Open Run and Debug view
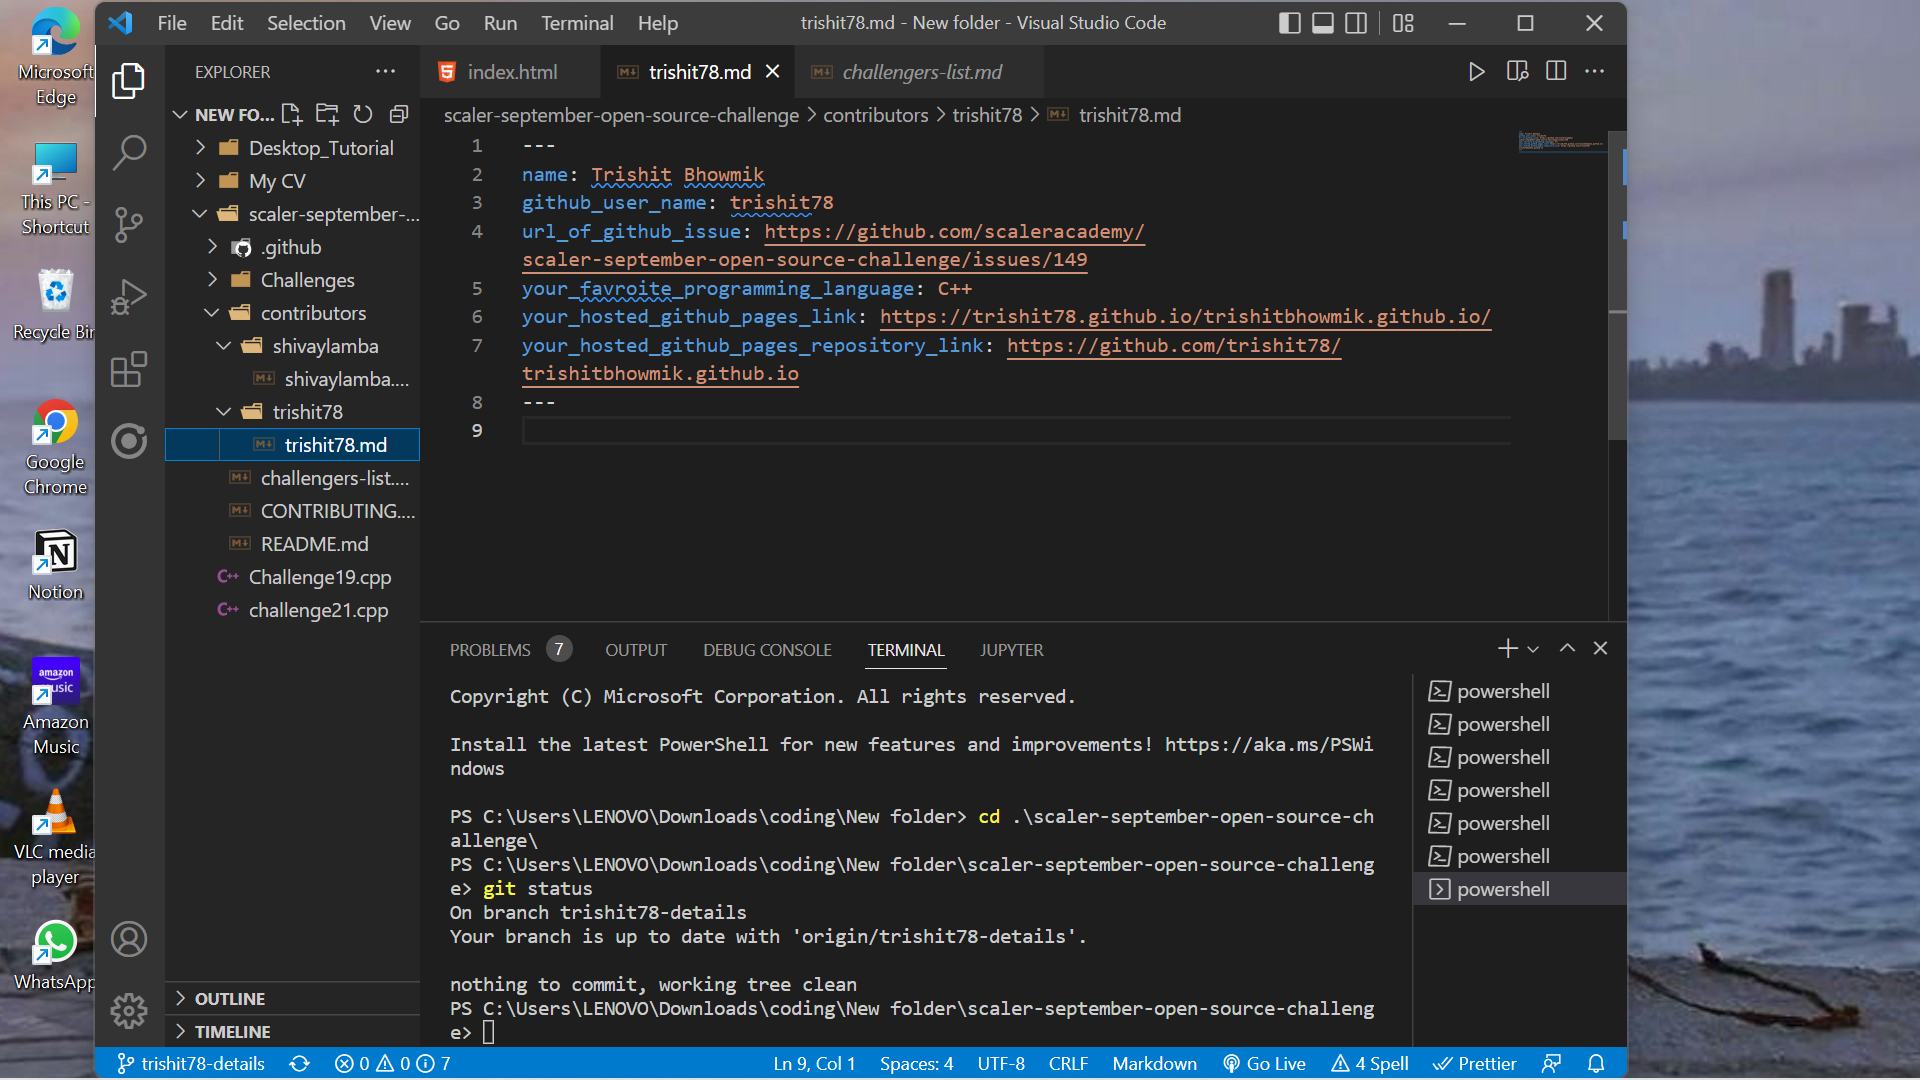The image size is (1920, 1080). (129, 297)
